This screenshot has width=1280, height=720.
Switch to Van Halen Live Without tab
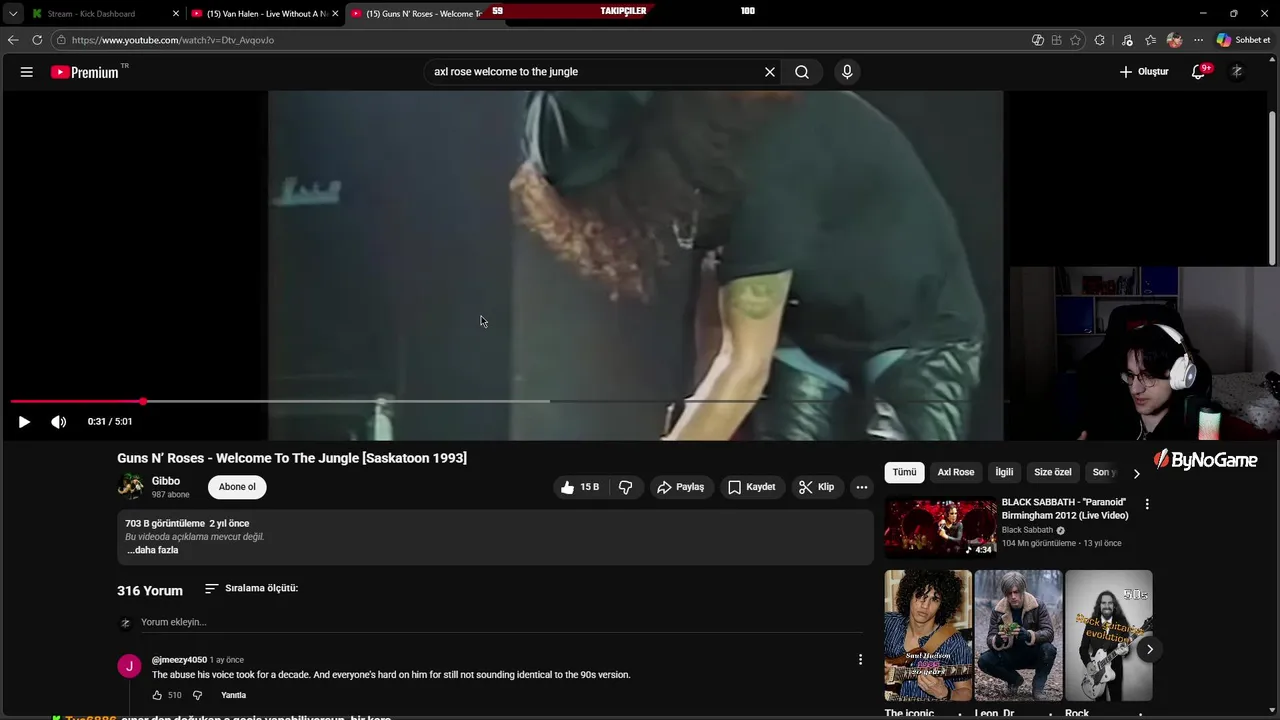[x=264, y=14]
